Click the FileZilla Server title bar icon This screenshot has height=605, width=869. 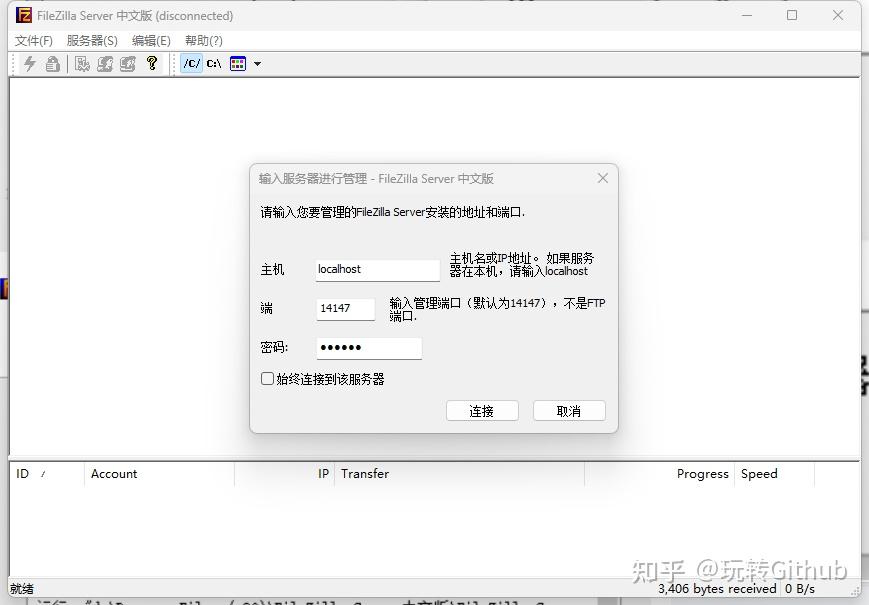(24, 16)
